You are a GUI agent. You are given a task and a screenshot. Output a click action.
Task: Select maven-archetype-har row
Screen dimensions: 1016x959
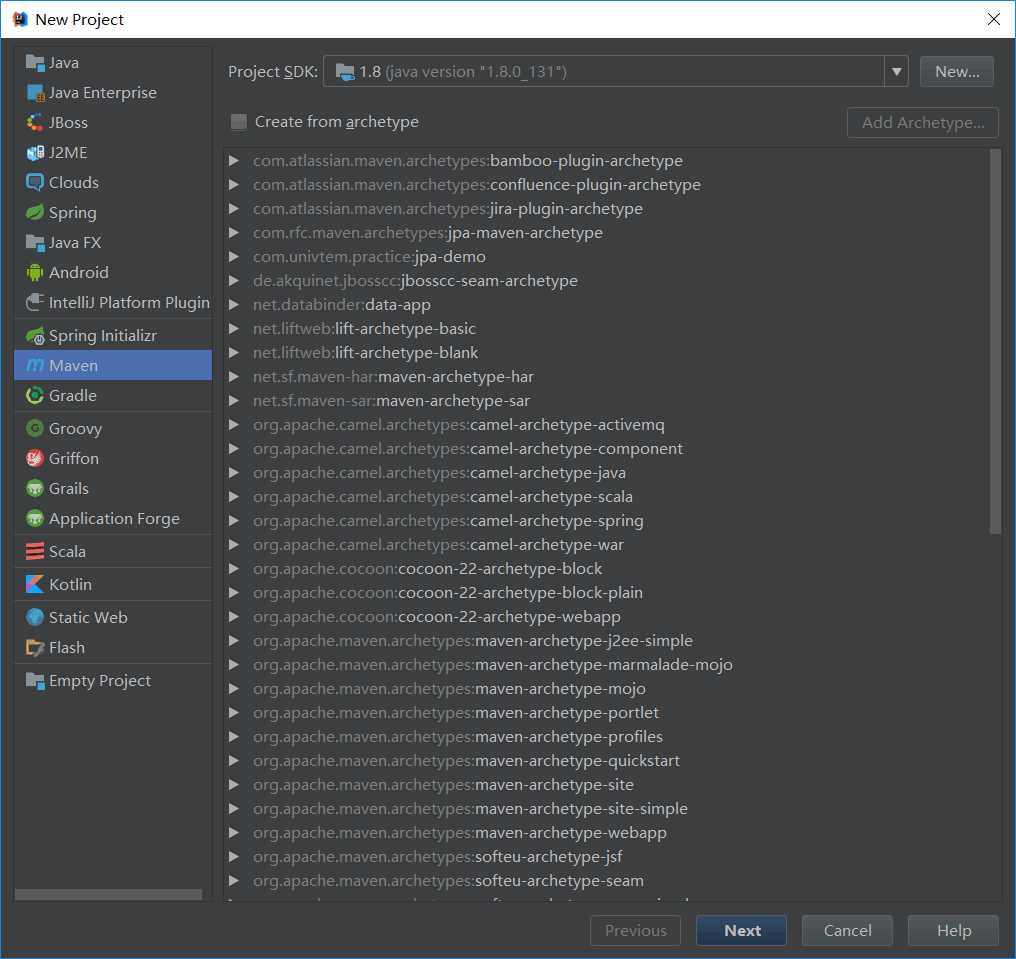pyautogui.click(x=606, y=376)
